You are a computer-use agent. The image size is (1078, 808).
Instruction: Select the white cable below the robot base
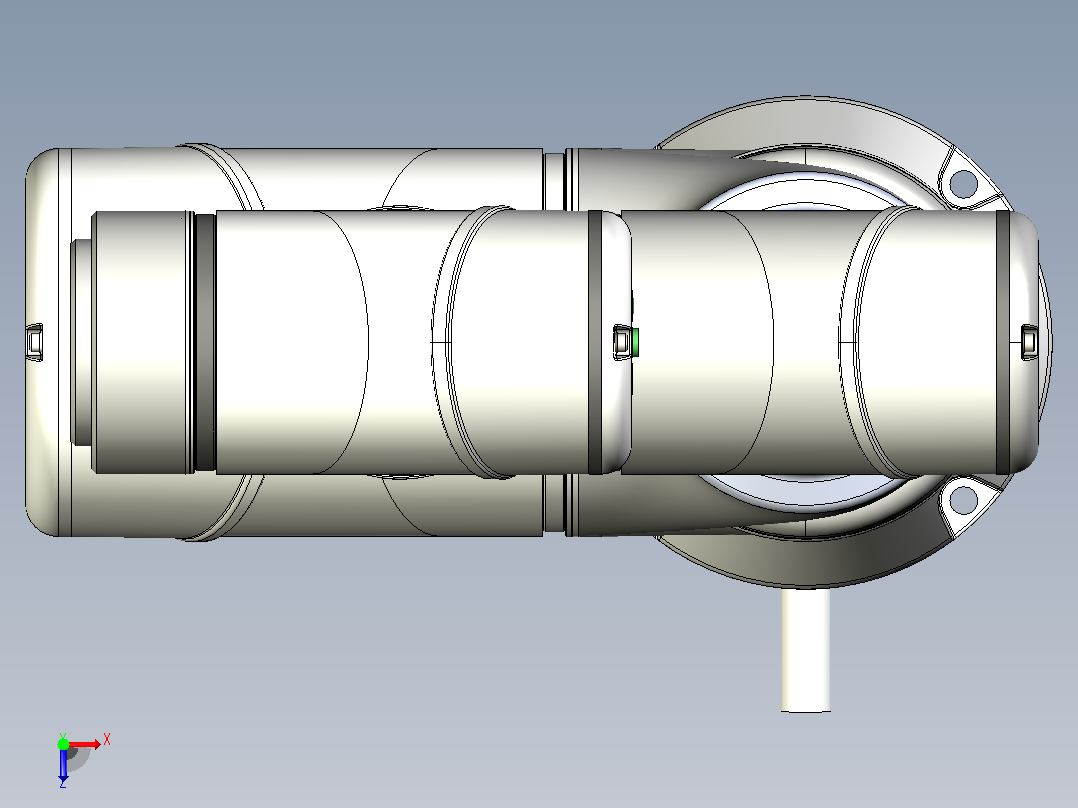[806, 650]
